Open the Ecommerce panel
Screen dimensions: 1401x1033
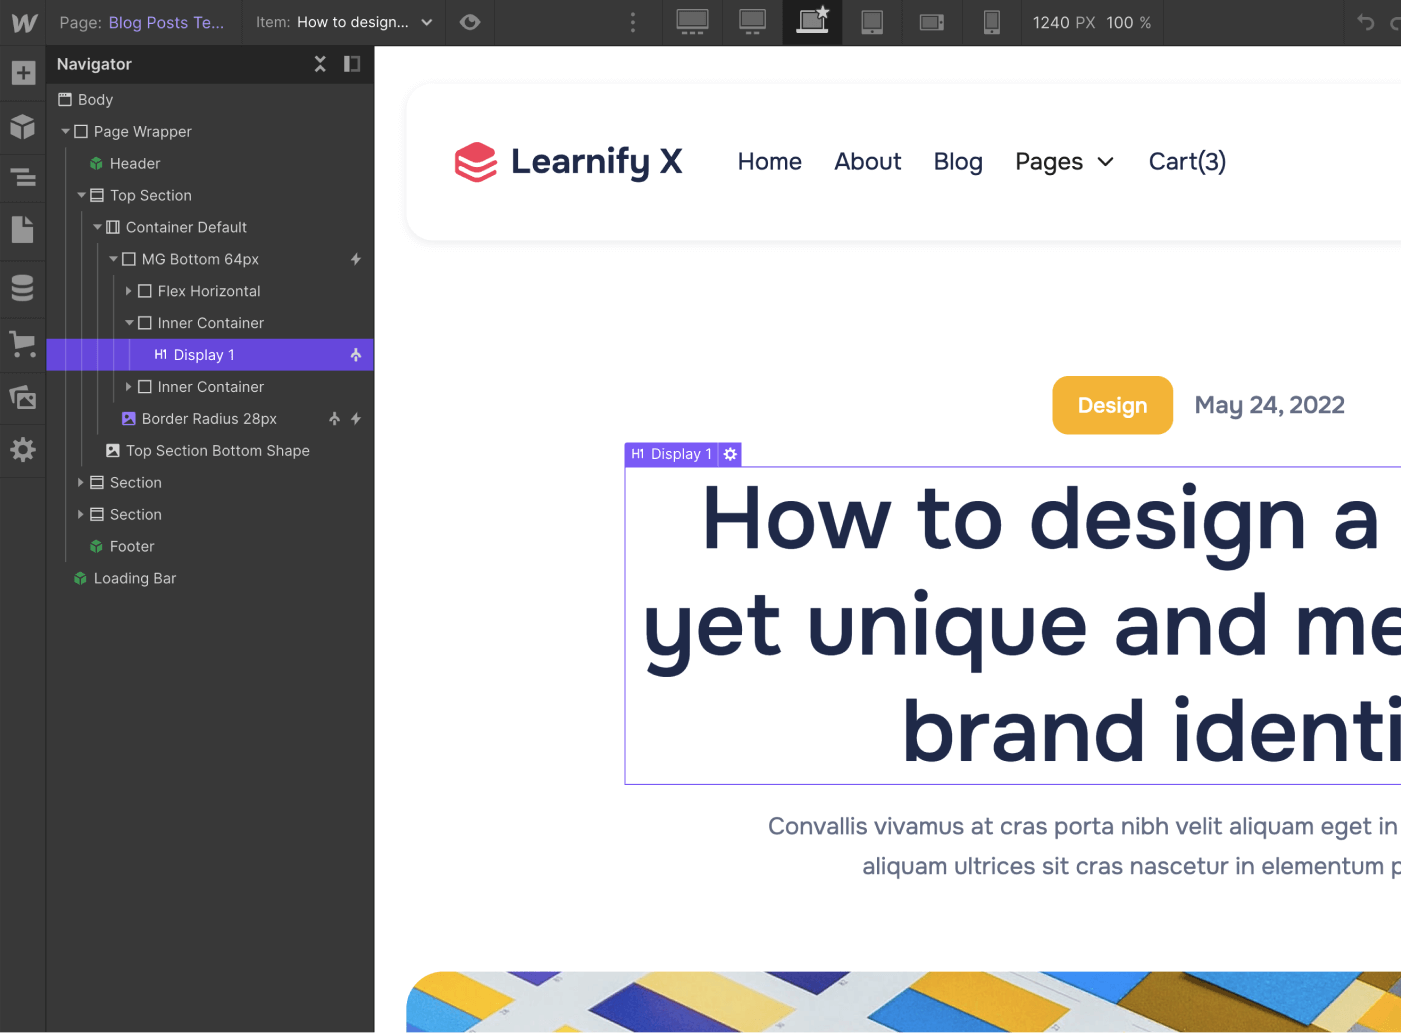tap(22, 344)
